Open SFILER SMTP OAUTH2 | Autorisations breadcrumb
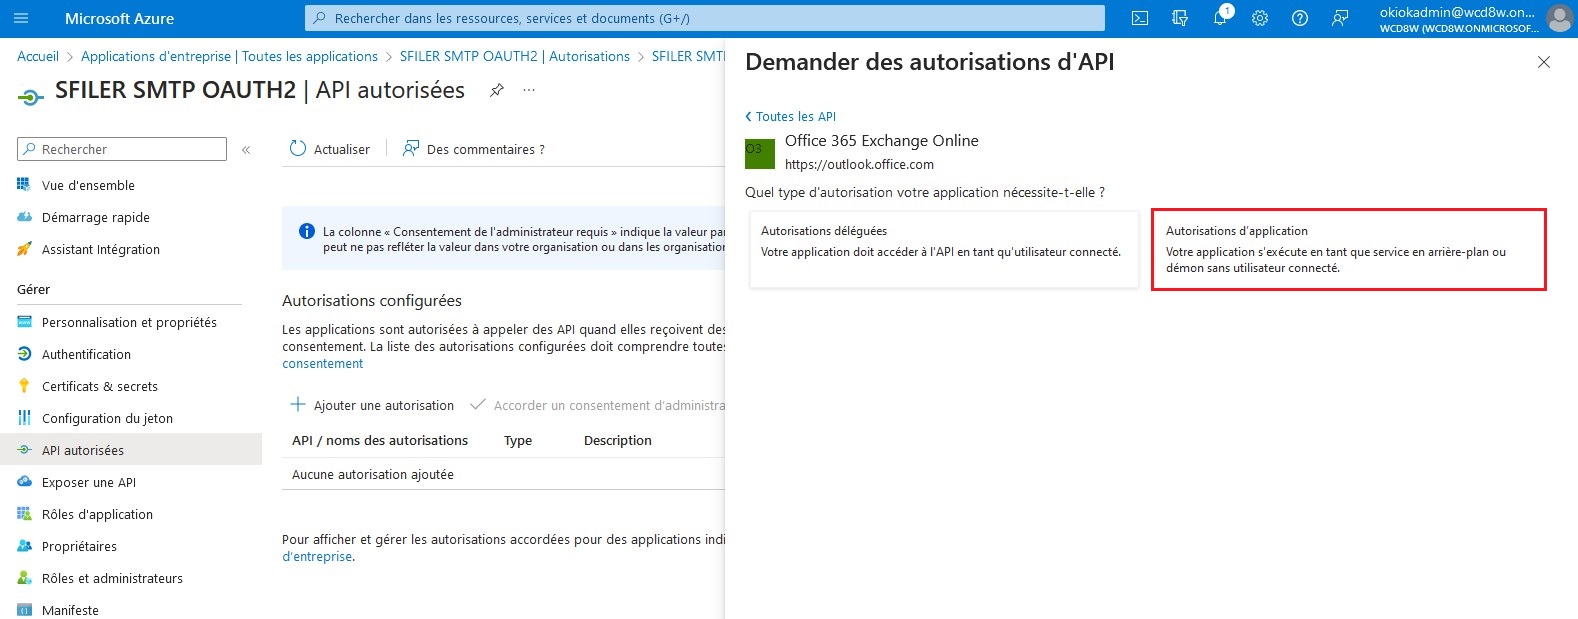1578x619 pixels. coord(515,56)
